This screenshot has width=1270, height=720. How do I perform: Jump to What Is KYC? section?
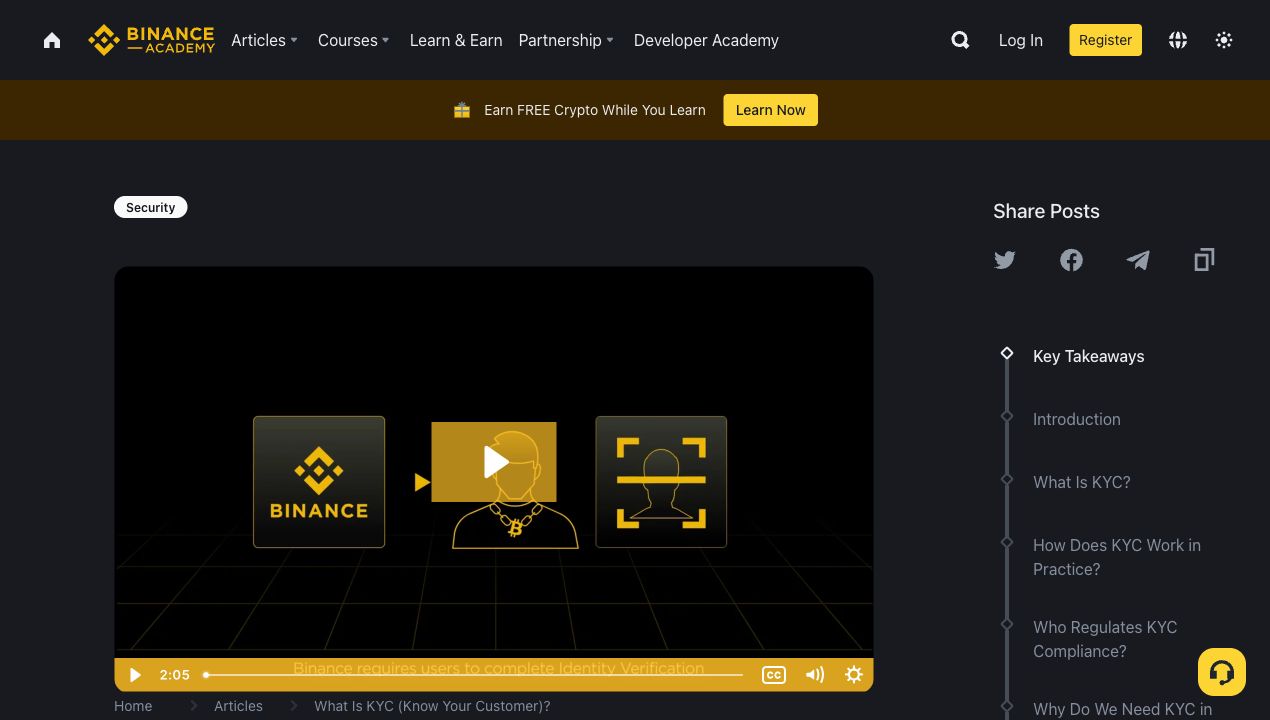[1081, 482]
